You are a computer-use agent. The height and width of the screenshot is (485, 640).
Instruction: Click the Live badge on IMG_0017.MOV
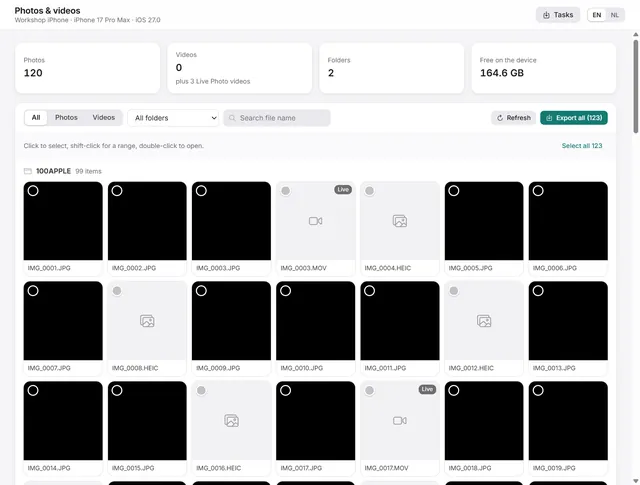coord(427,389)
